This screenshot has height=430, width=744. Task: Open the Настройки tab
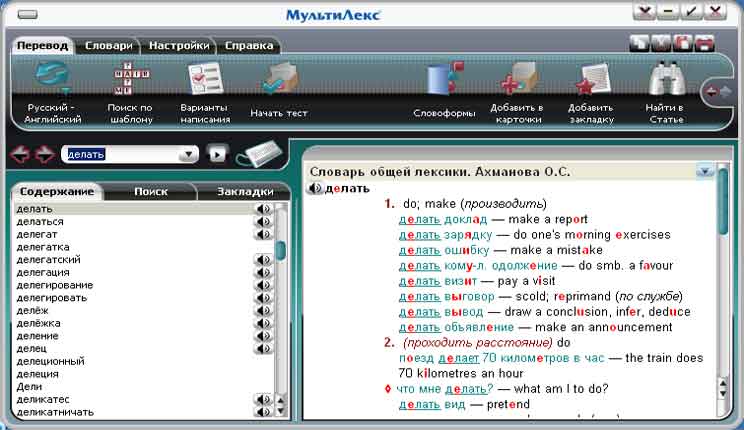click(x=179, y=46)
